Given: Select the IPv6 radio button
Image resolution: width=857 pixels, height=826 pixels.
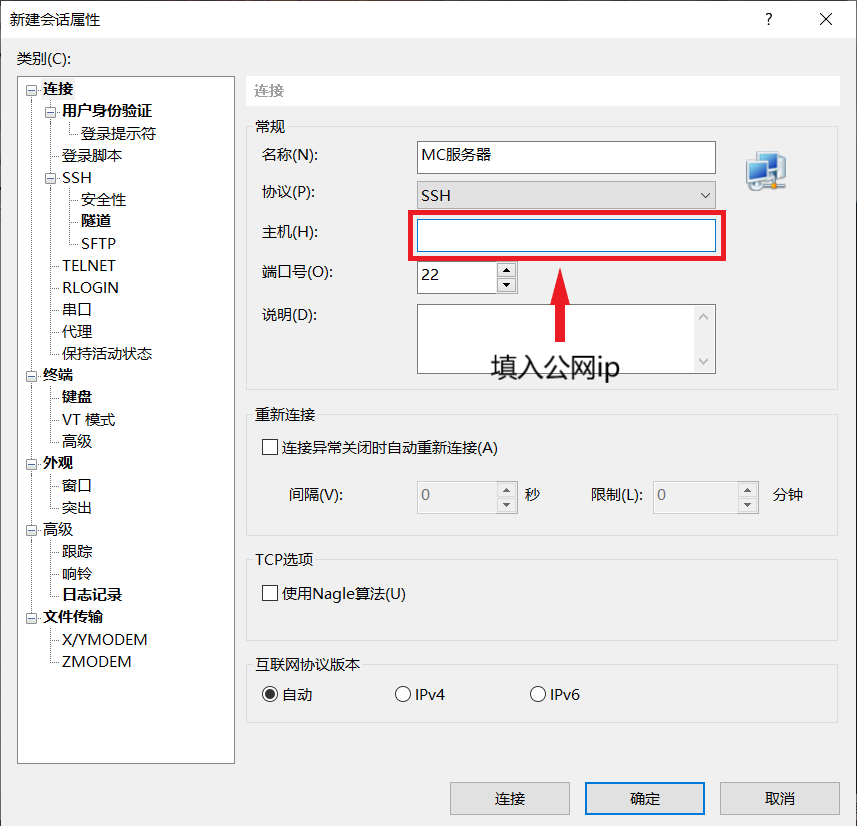Looking at the screenshot, I should pos(538,694).
